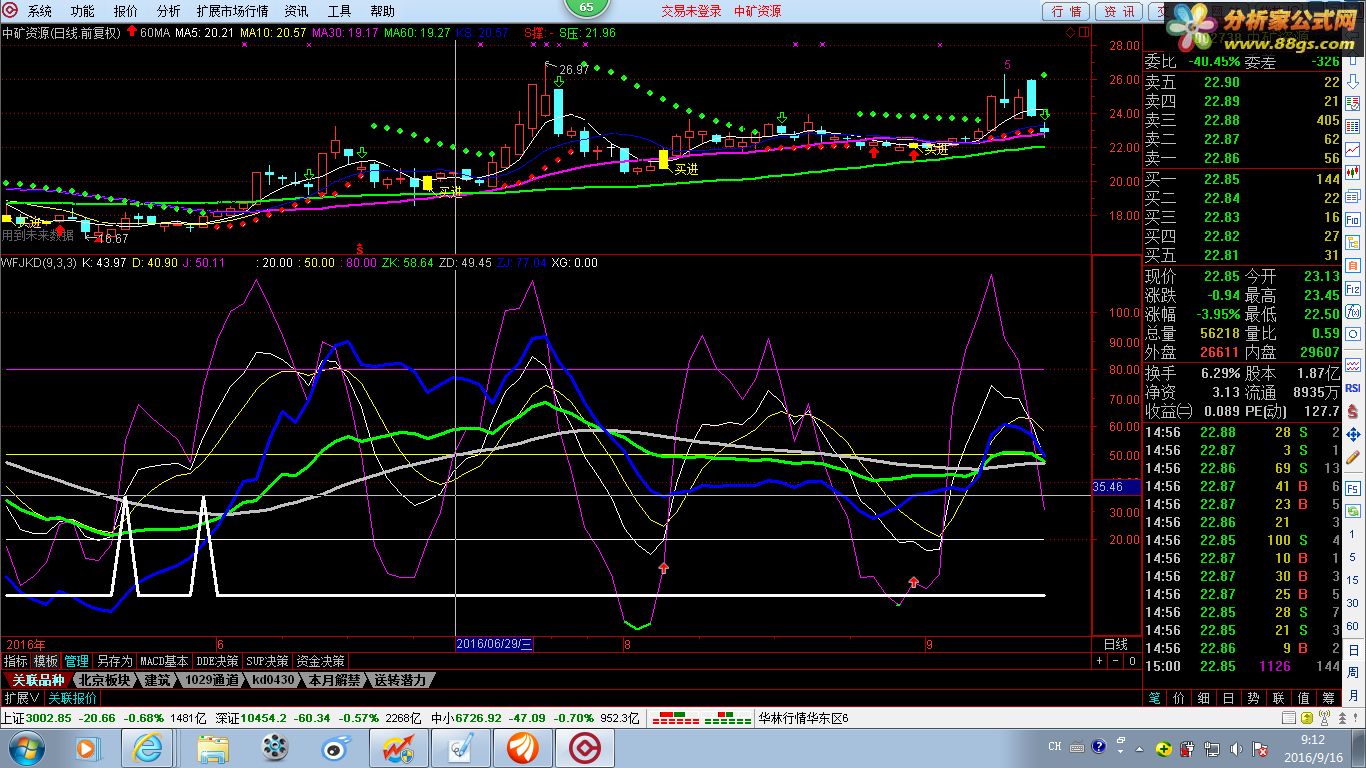Select the 60-minute period
The image size is (1366, 768).
tap(1353, 626)
